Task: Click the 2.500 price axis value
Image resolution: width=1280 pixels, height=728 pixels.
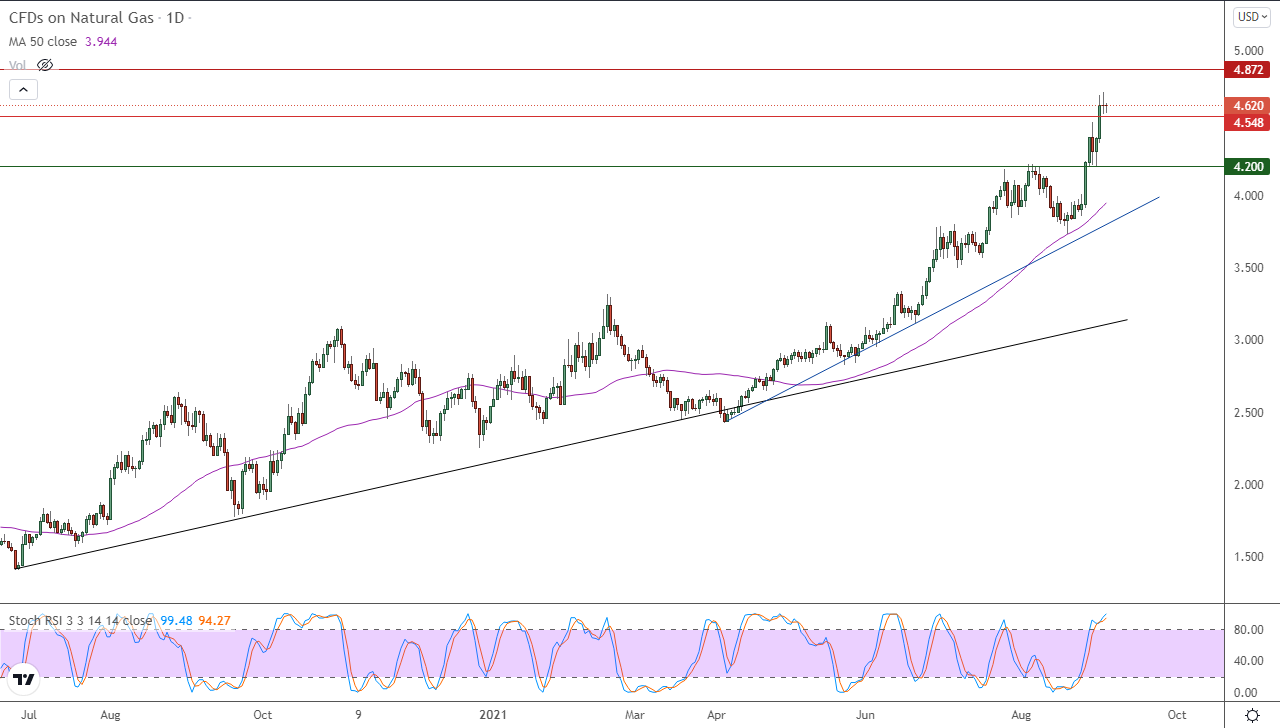Action: [x=1248, y=413]
